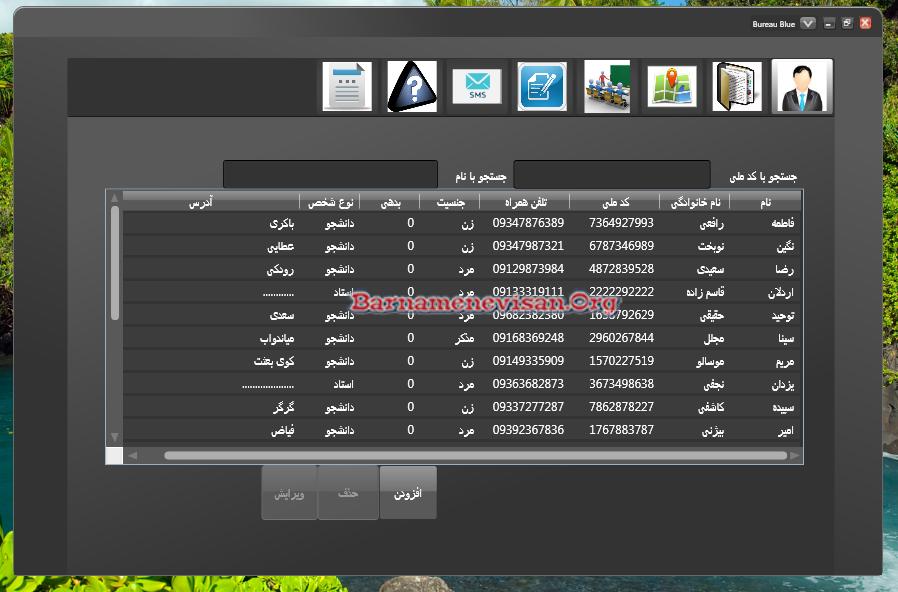Image resolution: width=898 pixels, height=592 pixels.
Task: Open the person profile icon in toolbar
Action: tap(802, 86)
